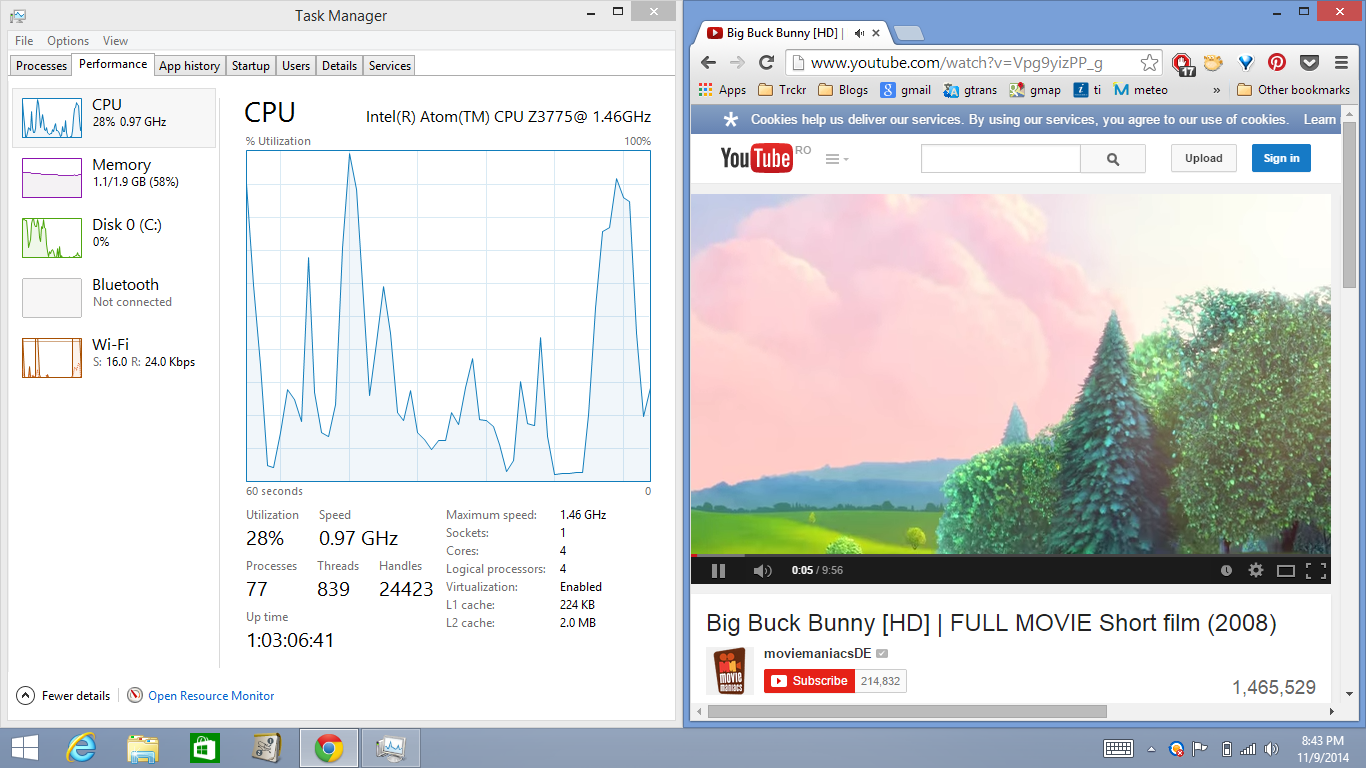1366x768 pixels.
Task: Mute the YouTube player volume
Action: [x=762, y=570]
